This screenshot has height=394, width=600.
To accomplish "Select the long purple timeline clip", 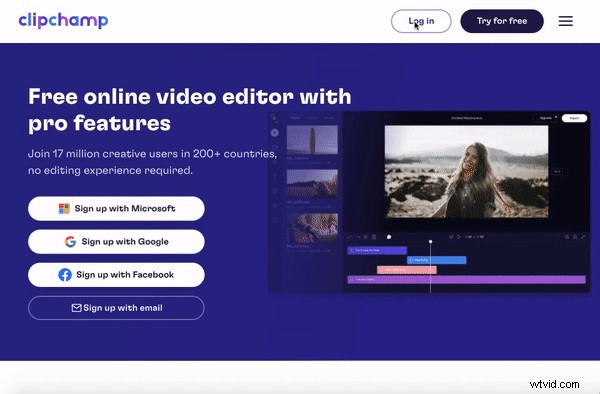I will point(466,280).
